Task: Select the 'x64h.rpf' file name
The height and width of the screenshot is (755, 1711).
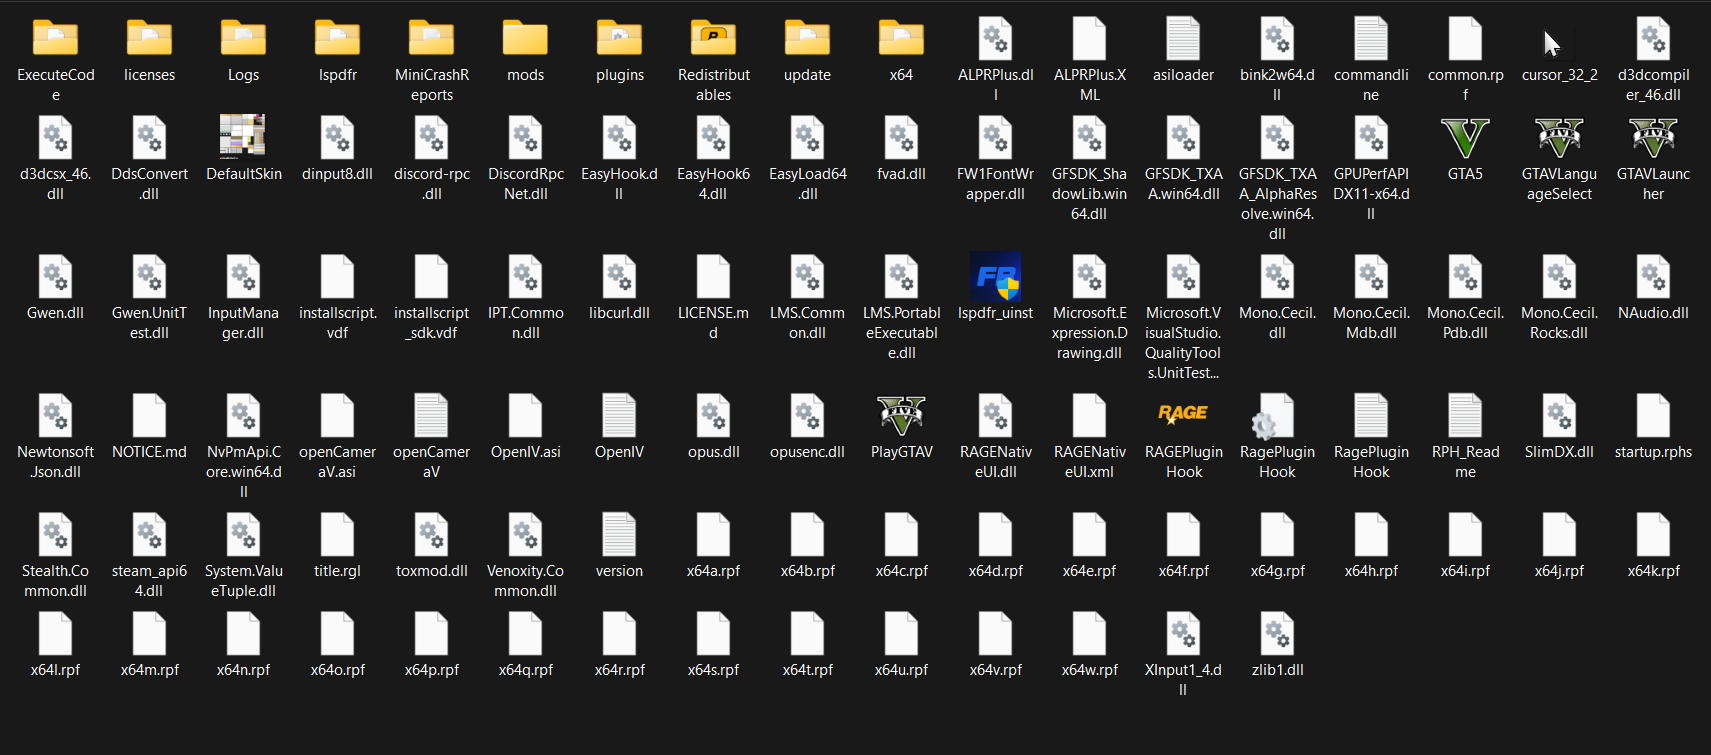Action: point(1372,571)
